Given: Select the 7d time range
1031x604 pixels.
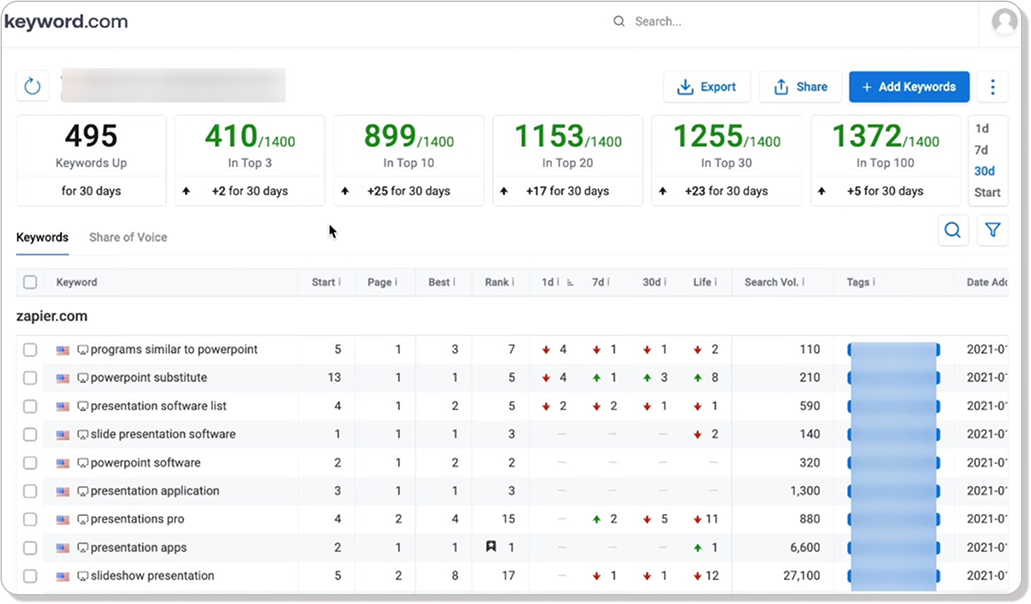Looking at the screenshot, I should (x=982, y=150).
